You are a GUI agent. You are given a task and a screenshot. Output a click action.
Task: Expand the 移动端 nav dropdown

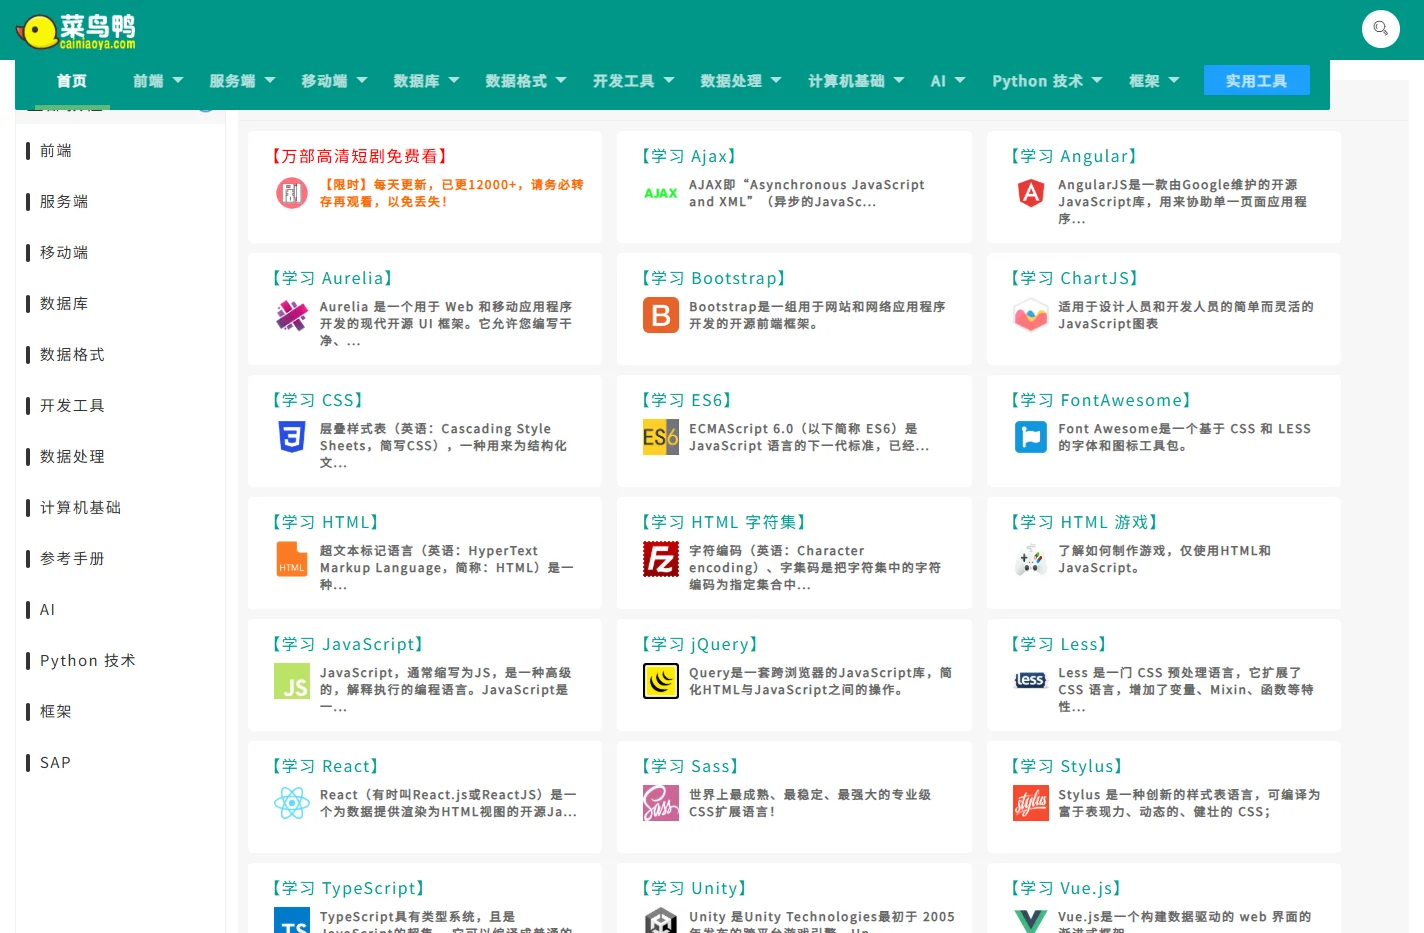pyautogui.click(x=334, y=81)
